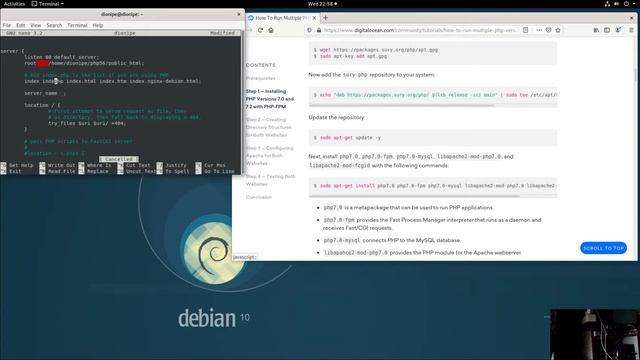Viewport: 640px width, 360px height.
Task: Click the server_name line in nano
Action: pos(45,93)
